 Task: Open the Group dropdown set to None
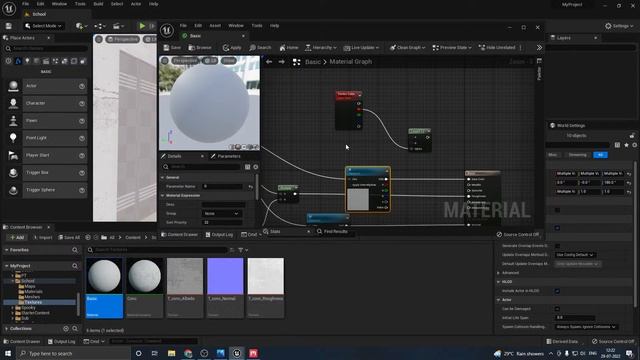222,213
